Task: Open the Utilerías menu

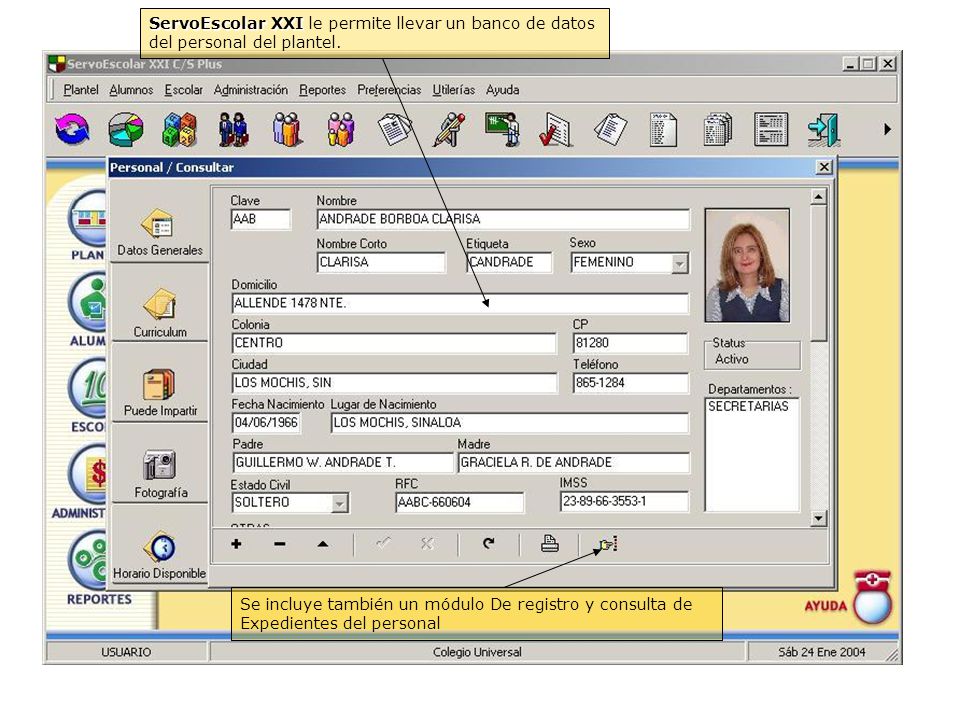Action: [x=453, y=90]
